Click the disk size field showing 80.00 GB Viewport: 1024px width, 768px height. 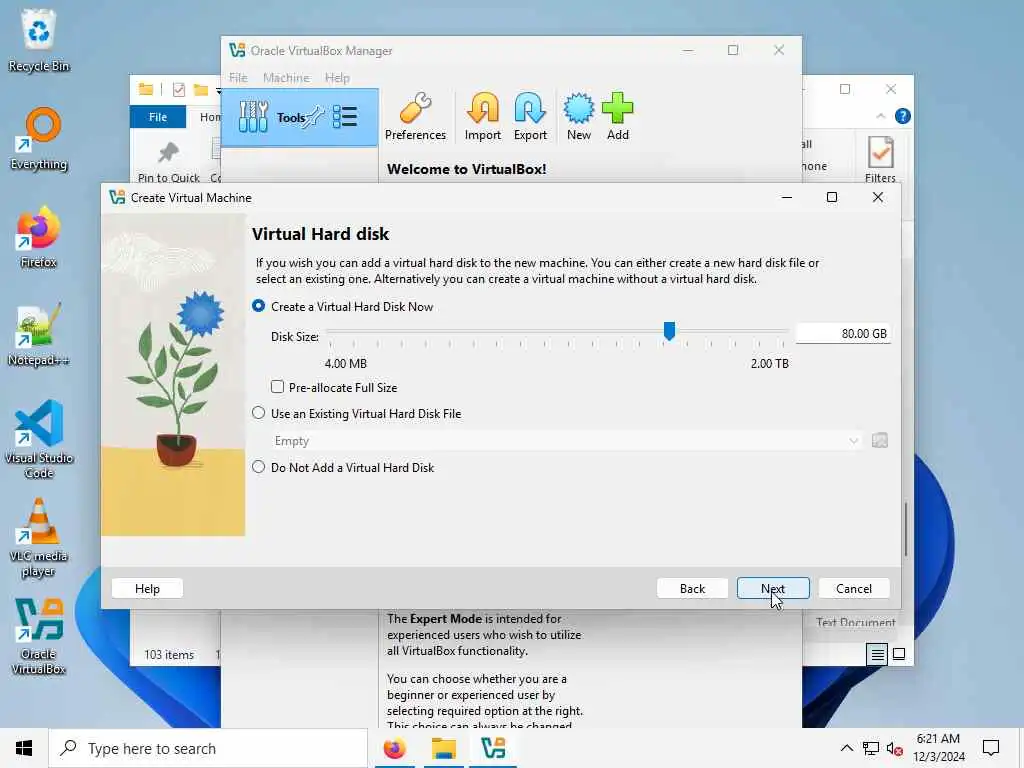pyautogui.click(x=842, y=334)
